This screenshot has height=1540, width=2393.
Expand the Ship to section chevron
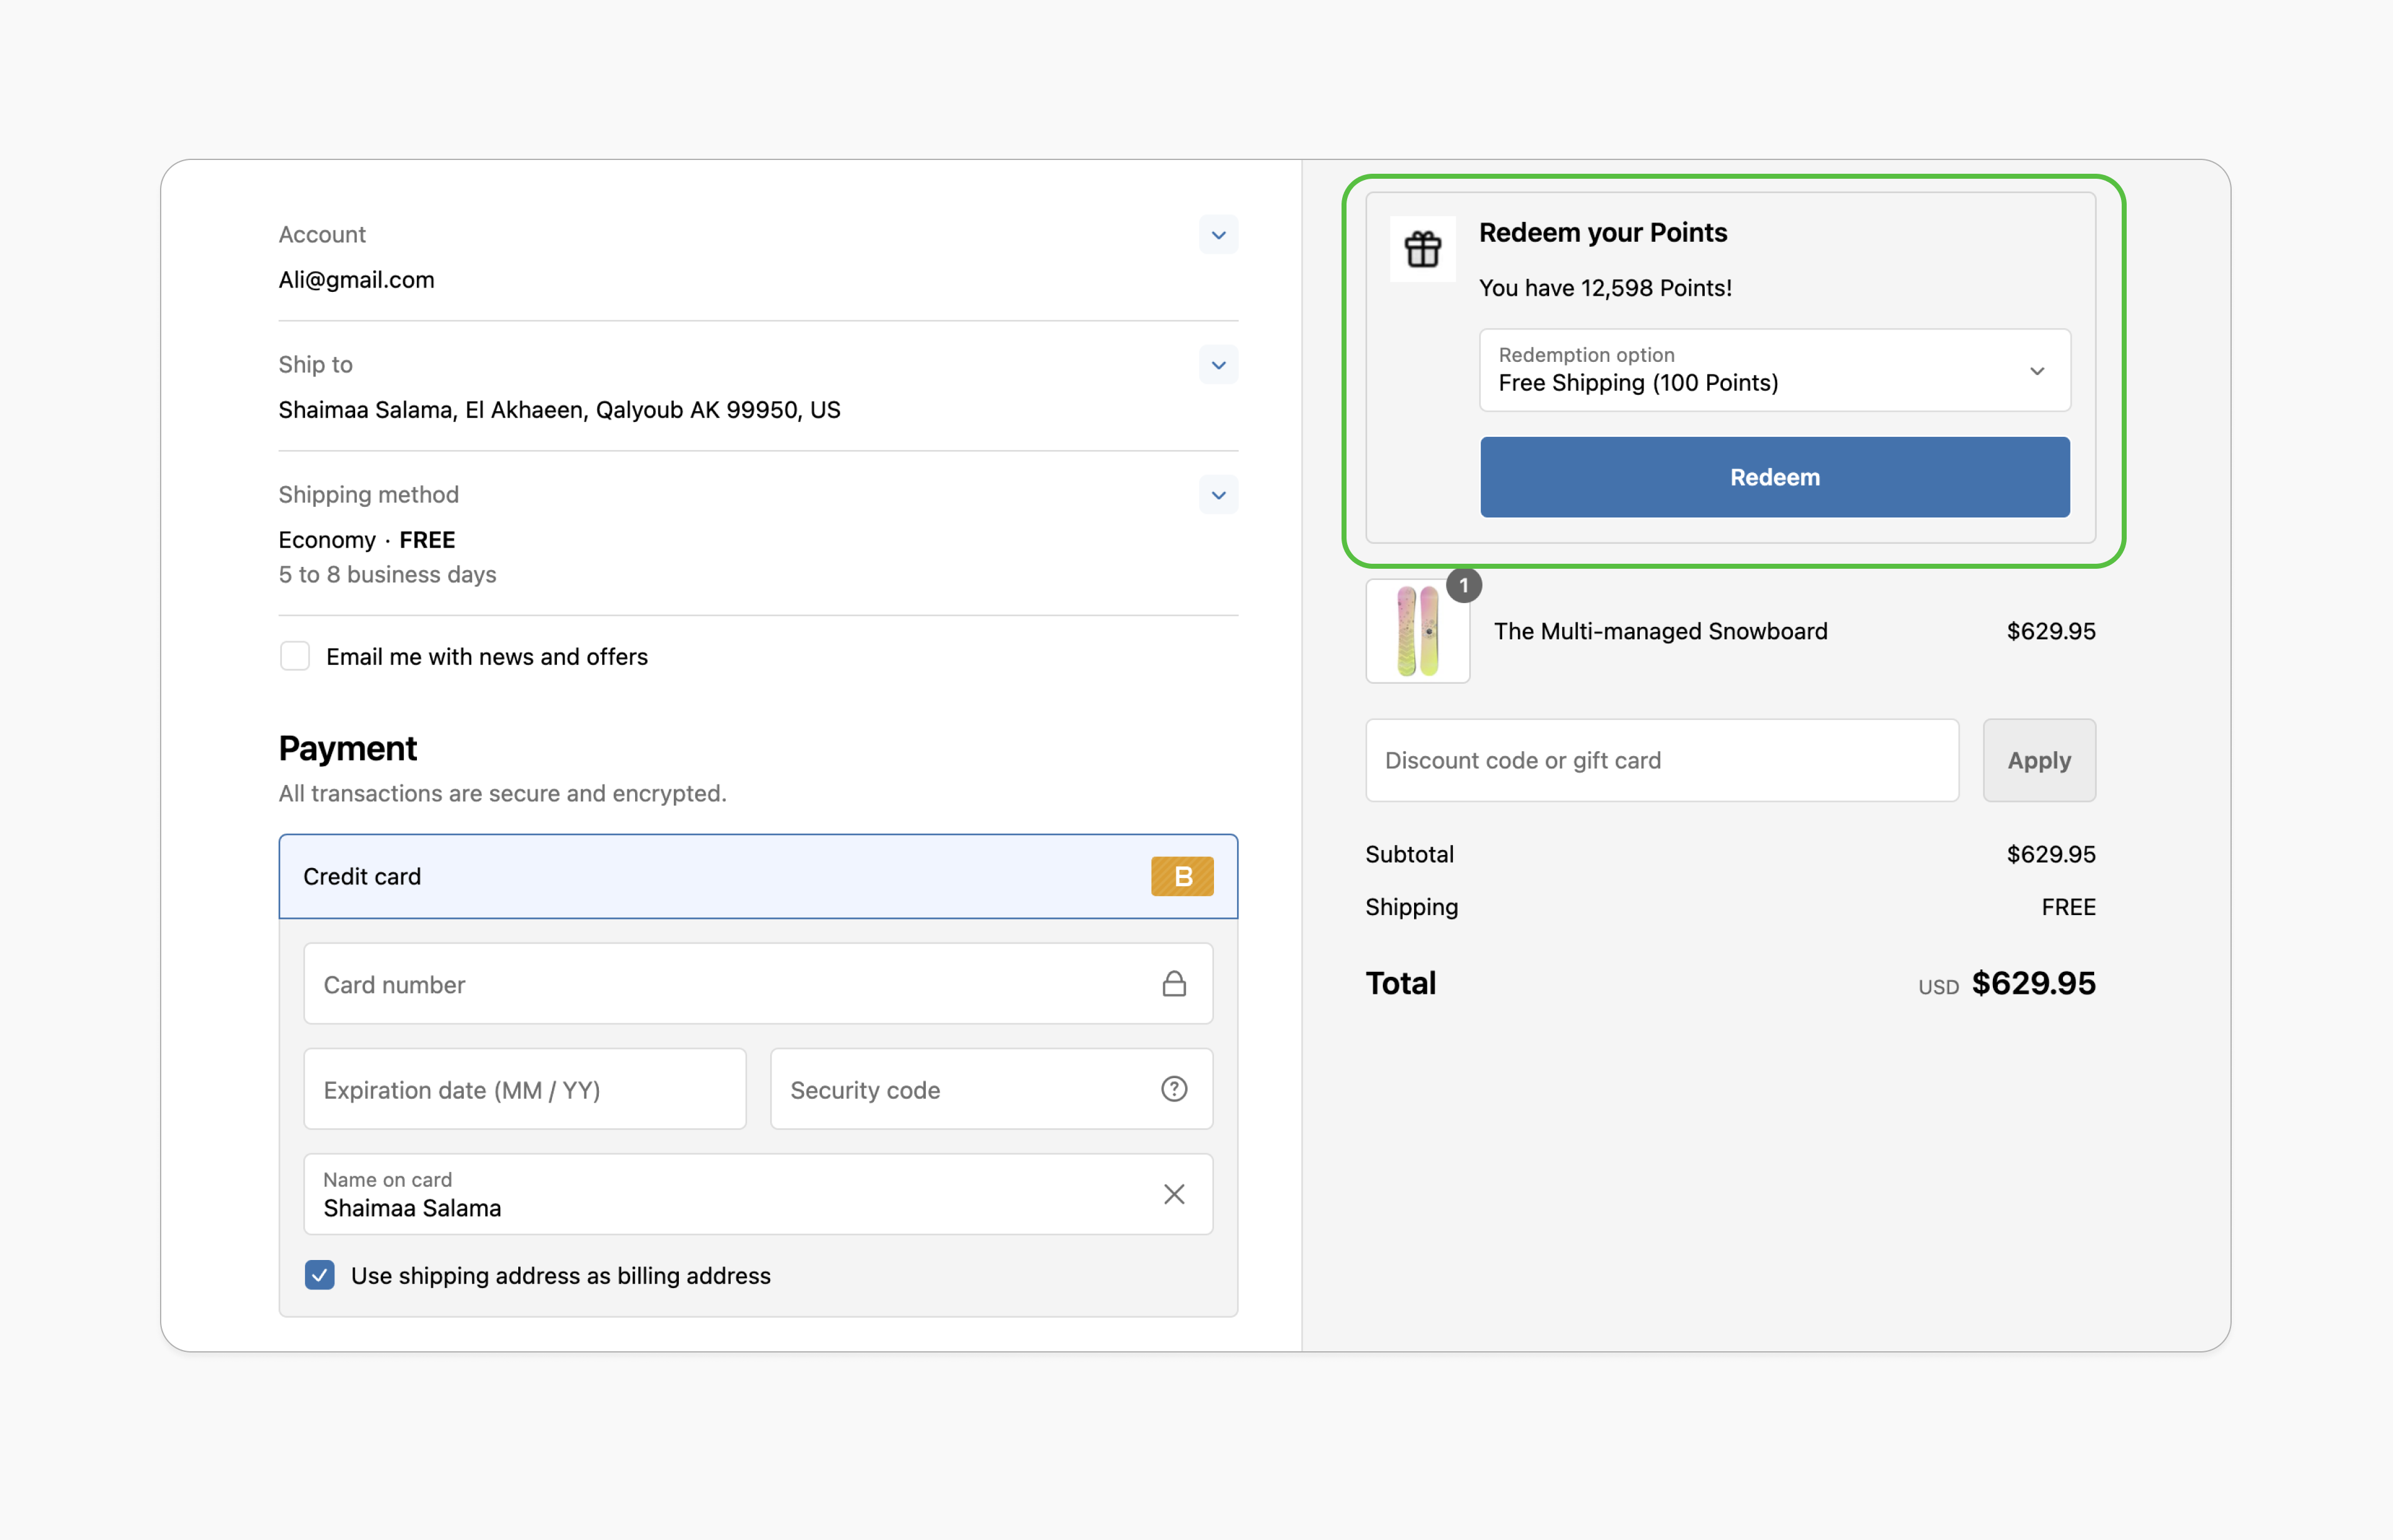(1218, 365)
